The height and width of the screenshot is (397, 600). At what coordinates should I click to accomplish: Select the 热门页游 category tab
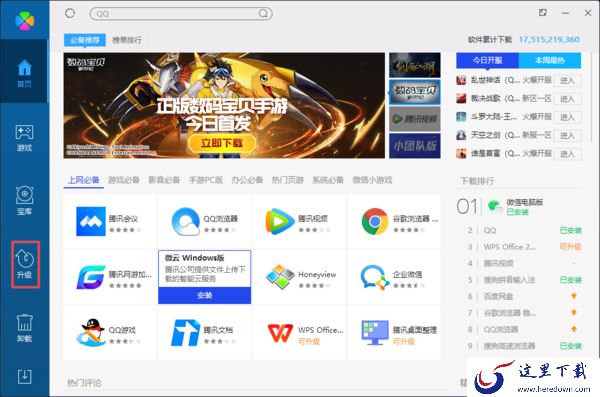pos(288,180)
